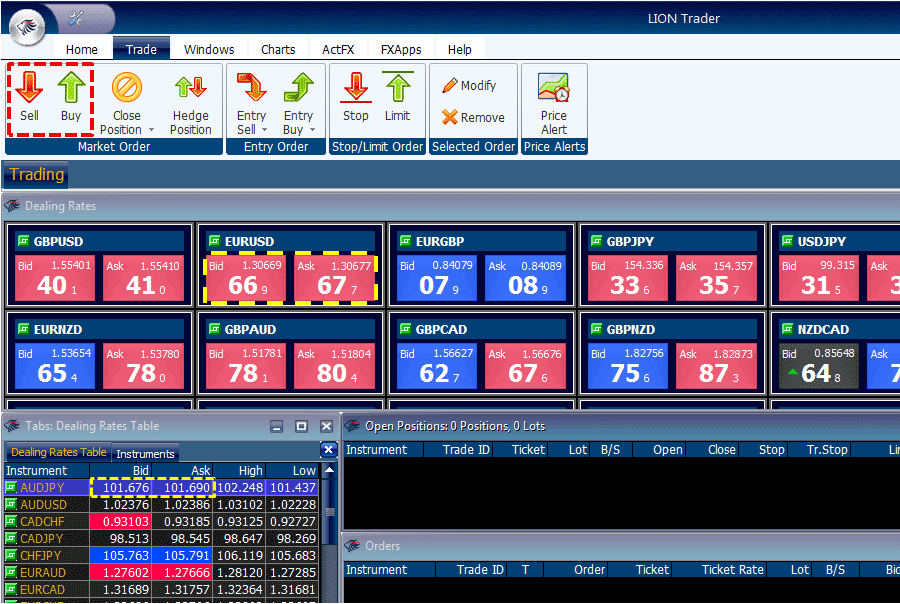Select the CADJPY instrument row
Screen dimensions: 900x604
click(161, 539)
